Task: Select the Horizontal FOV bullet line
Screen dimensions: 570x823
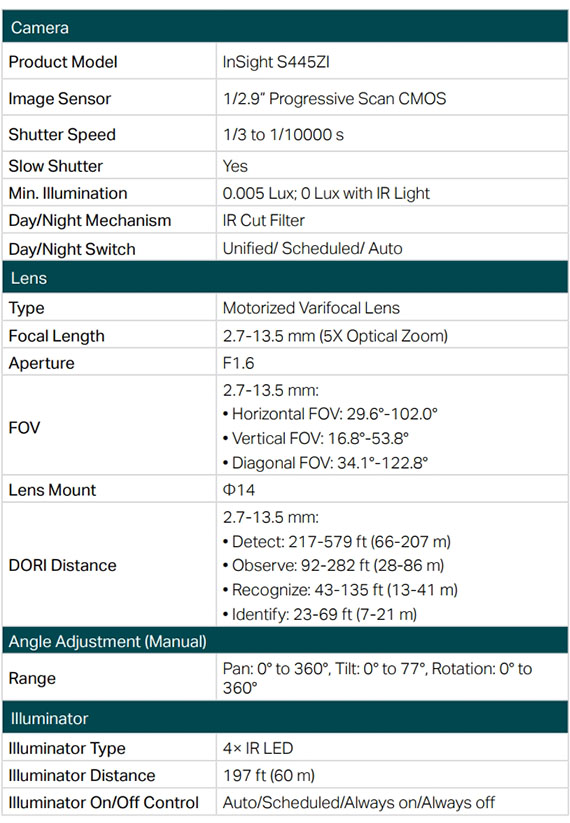Action: tap(330, 414)
